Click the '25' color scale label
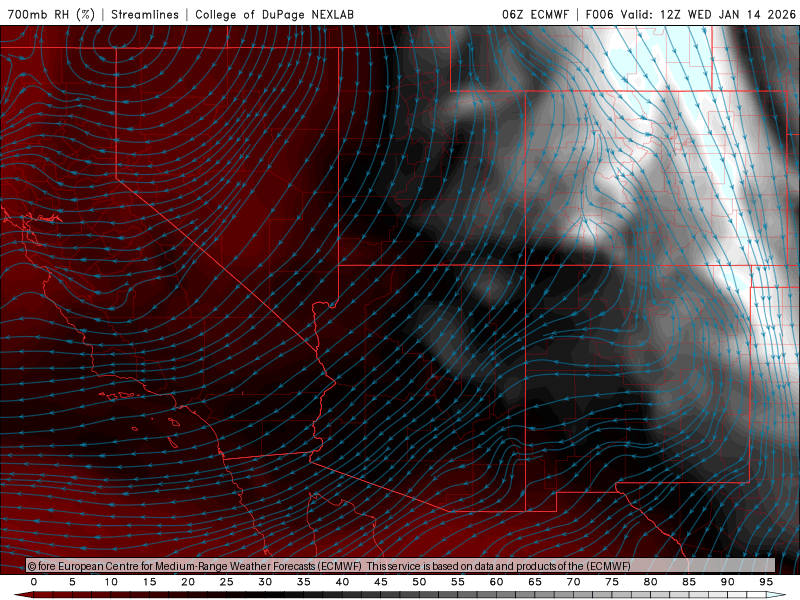Image resolution: width=800 pixels, height=600 pixels. [227, 582]
